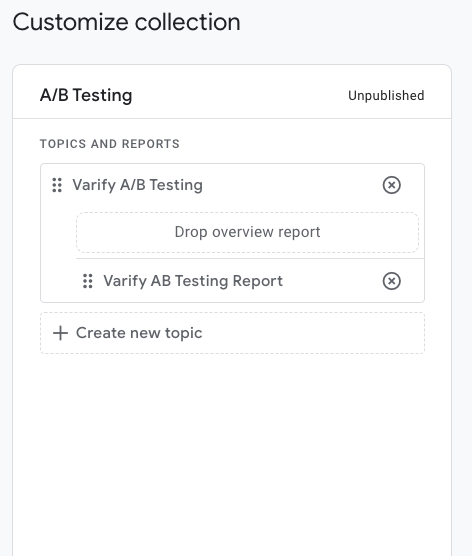472x556 pixels.
Task: Click empty space right of Varify A/B Testing name
Action: coord(293,185)
